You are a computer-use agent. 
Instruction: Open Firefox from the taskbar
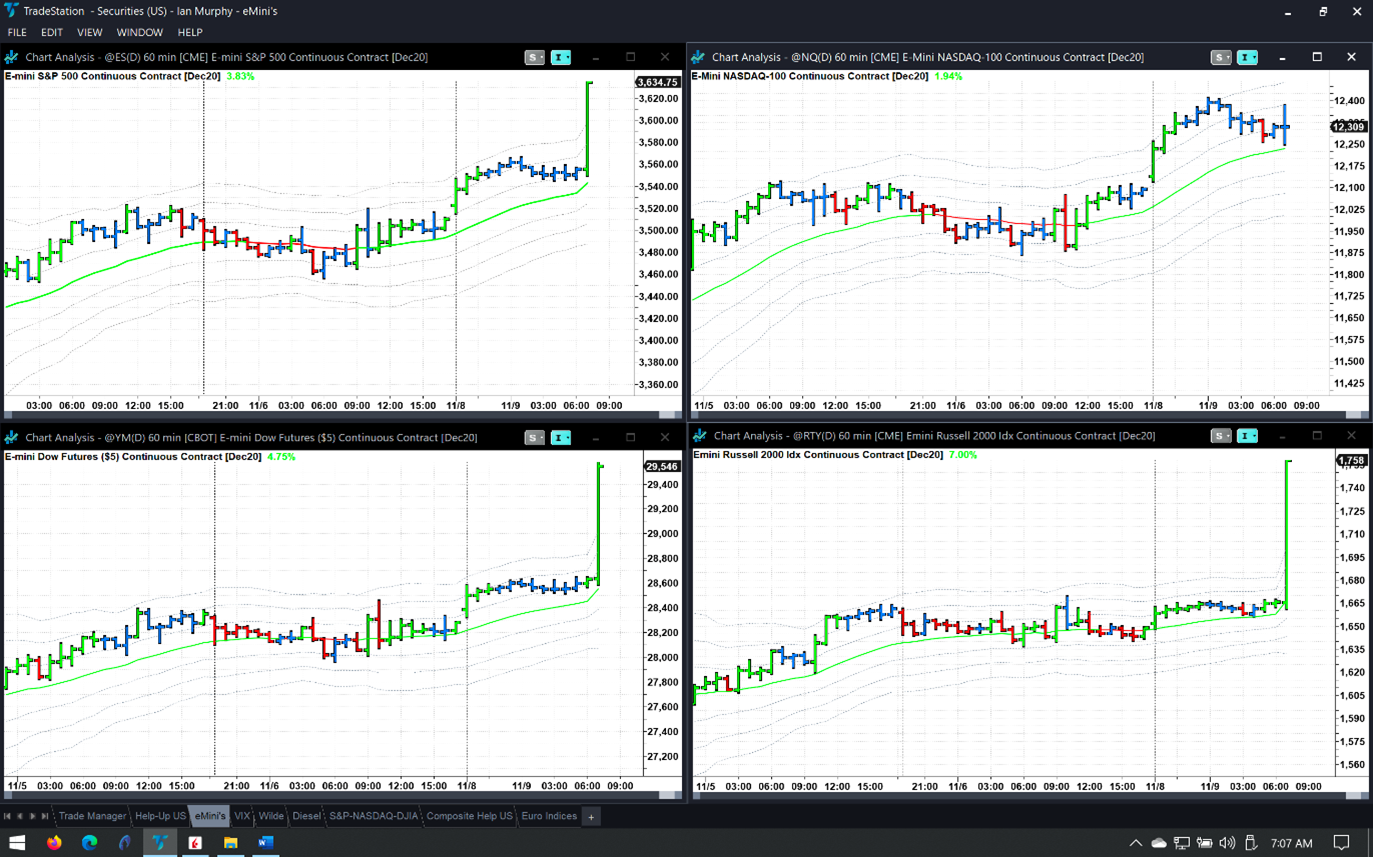(54, 843)
